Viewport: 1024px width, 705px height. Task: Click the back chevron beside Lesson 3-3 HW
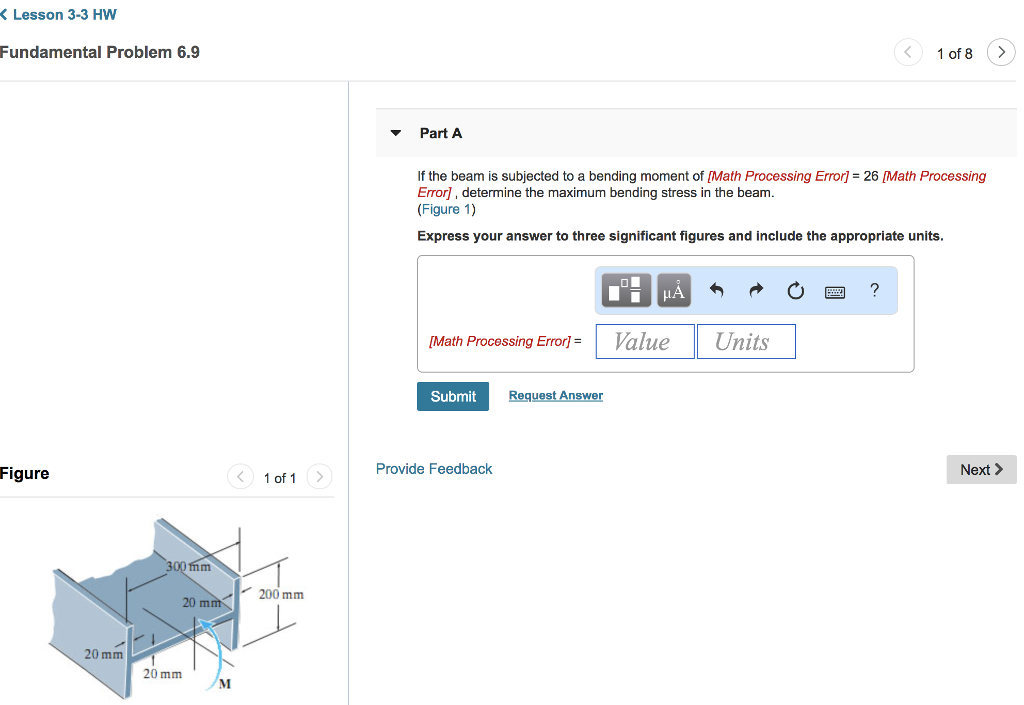pos(7,15)
